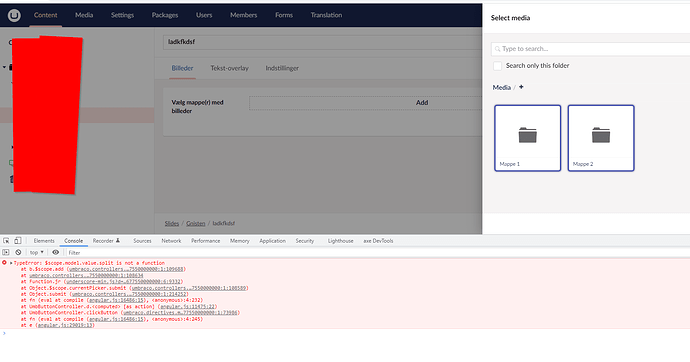This screenshot has height=362, width=690.
Task: Open live expression eye icon
Action: pyautogui.click(x=55, y=252)
